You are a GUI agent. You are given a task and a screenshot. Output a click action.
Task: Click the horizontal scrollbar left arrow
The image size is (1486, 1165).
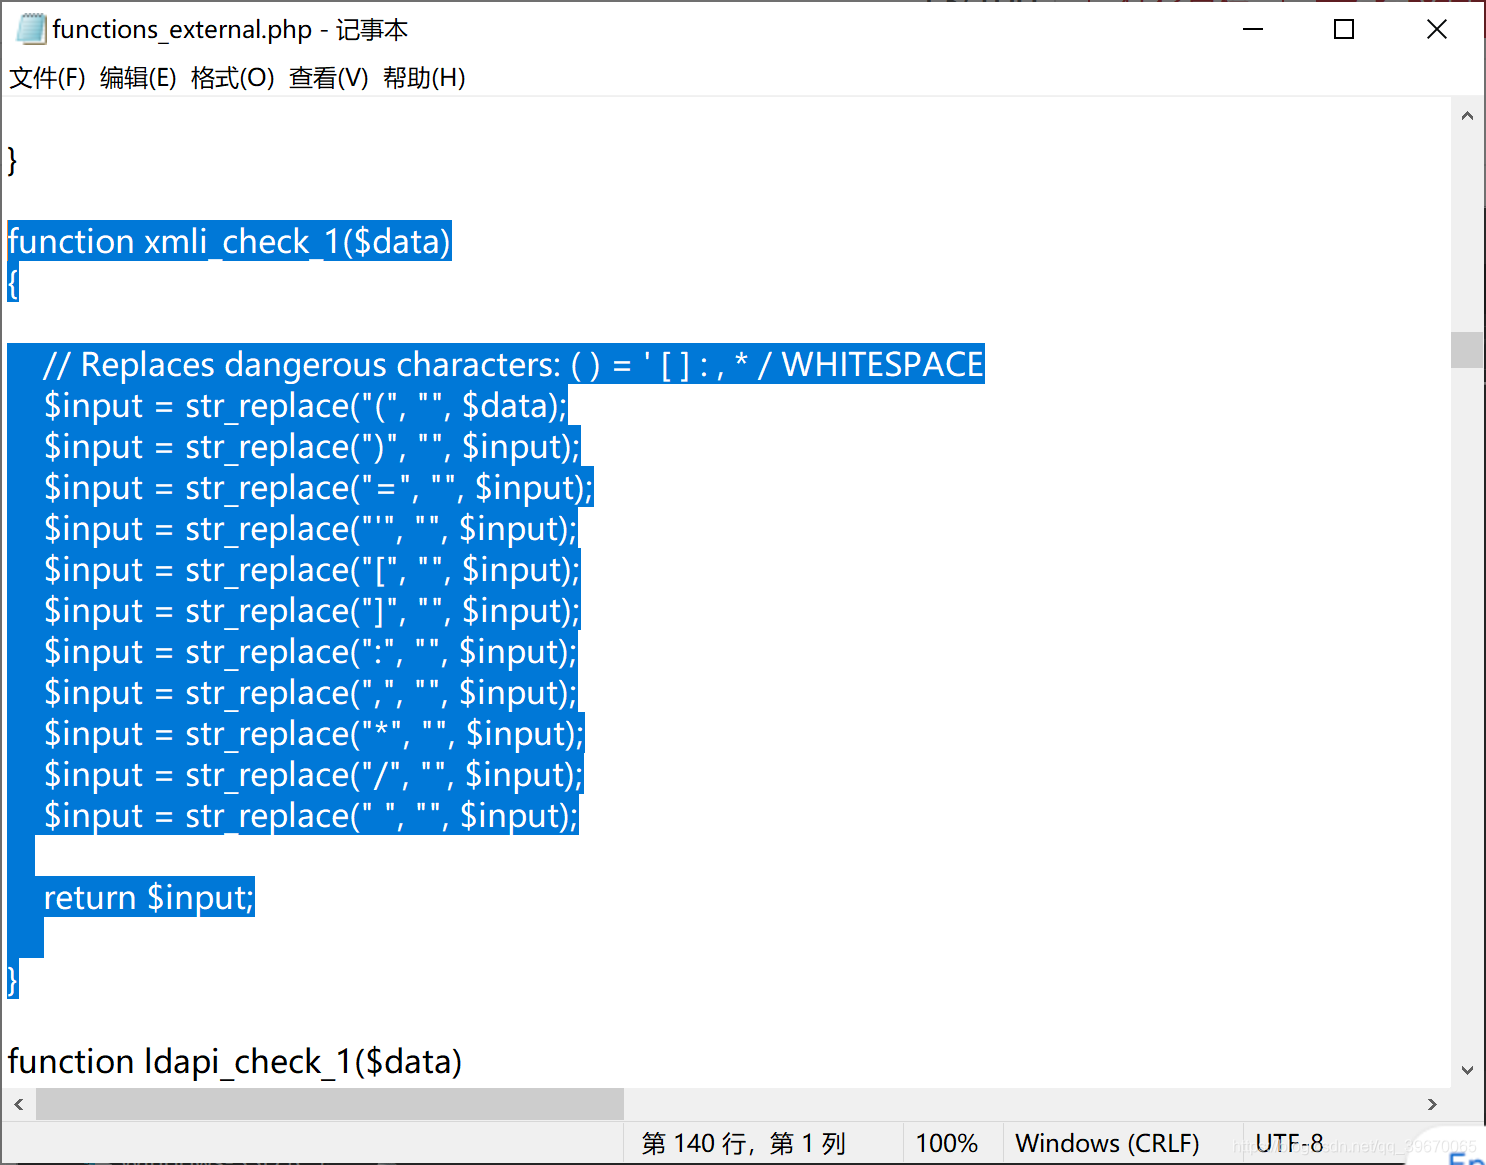[x=19, y=1104]
